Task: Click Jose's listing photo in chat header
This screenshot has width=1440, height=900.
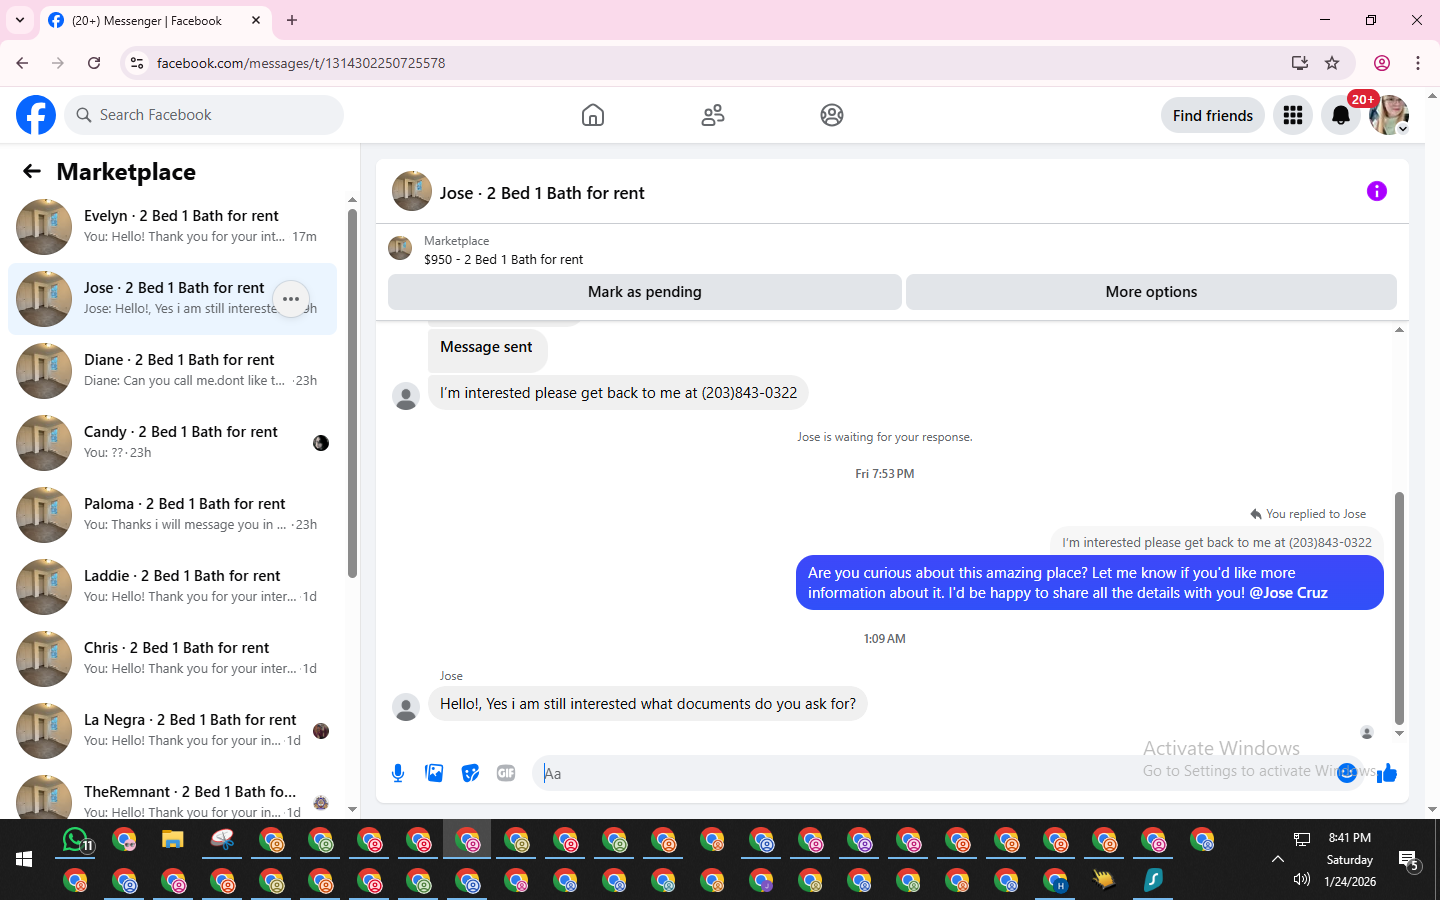Action: point(412,191)
